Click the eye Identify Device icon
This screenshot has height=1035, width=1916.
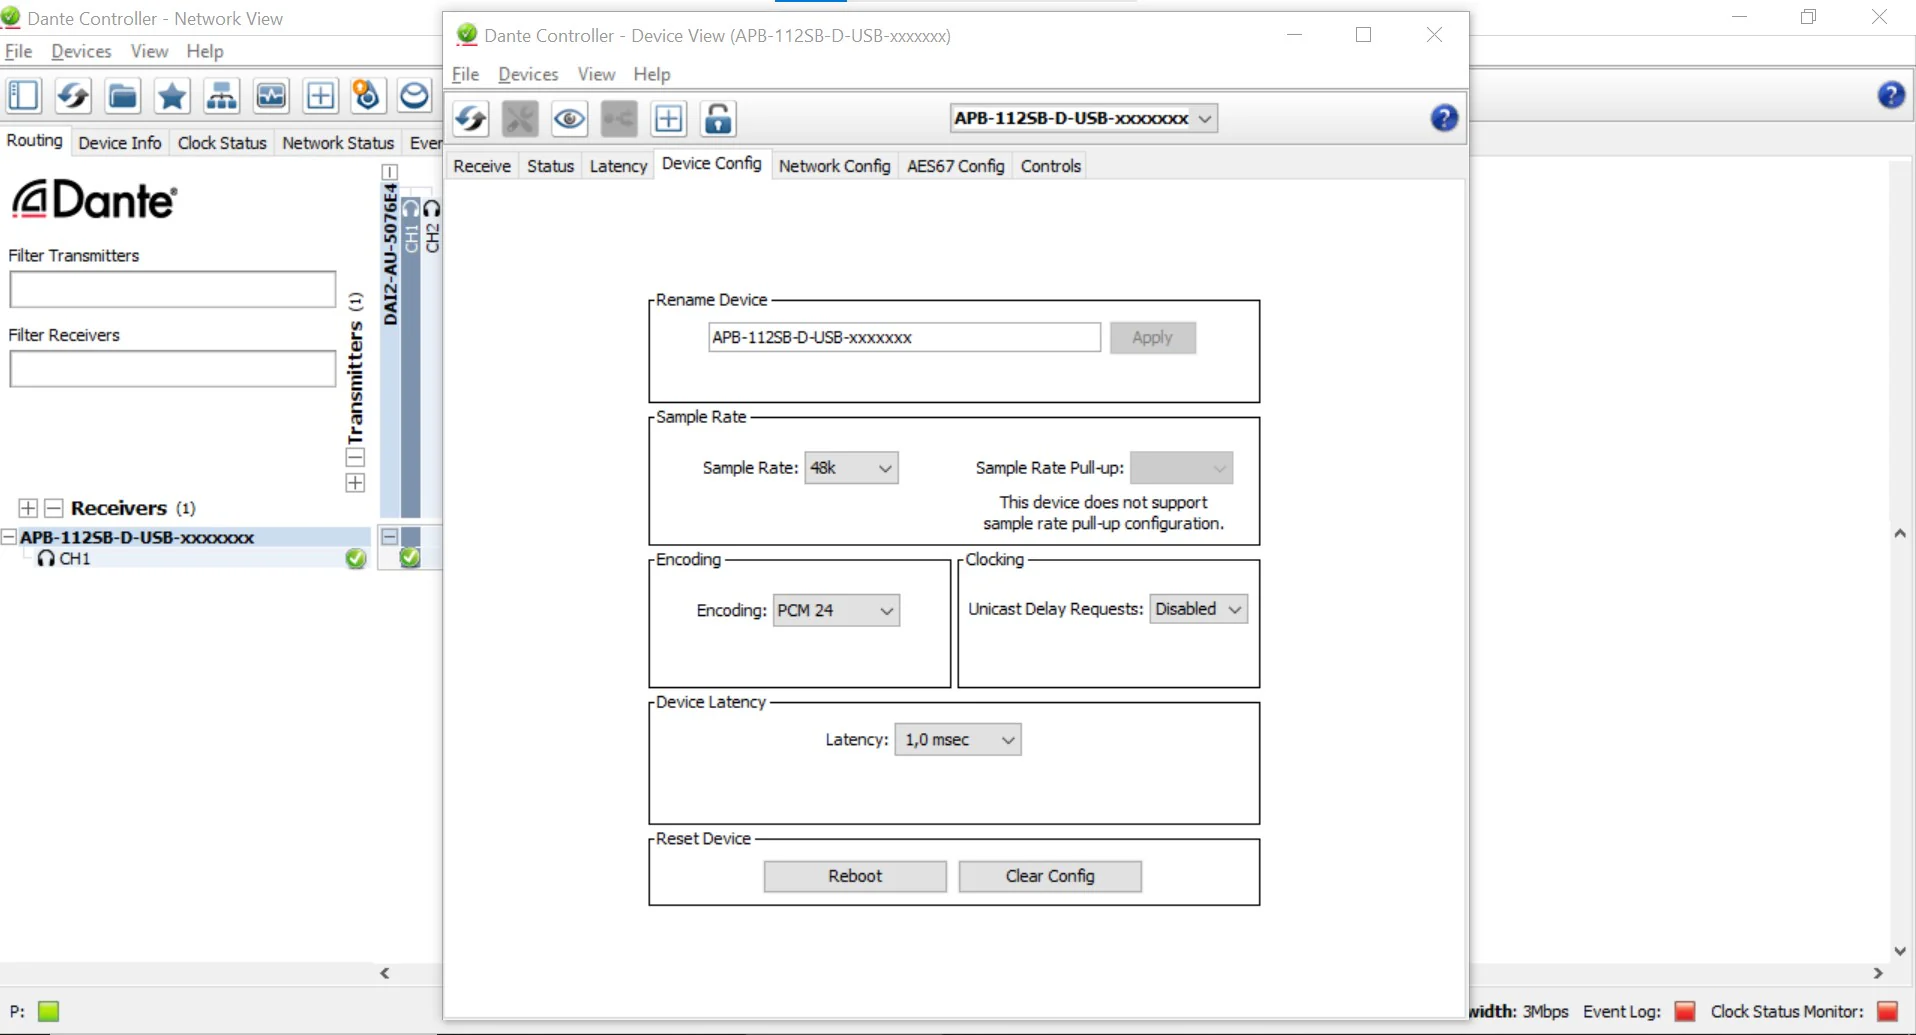tap(569, 119)
